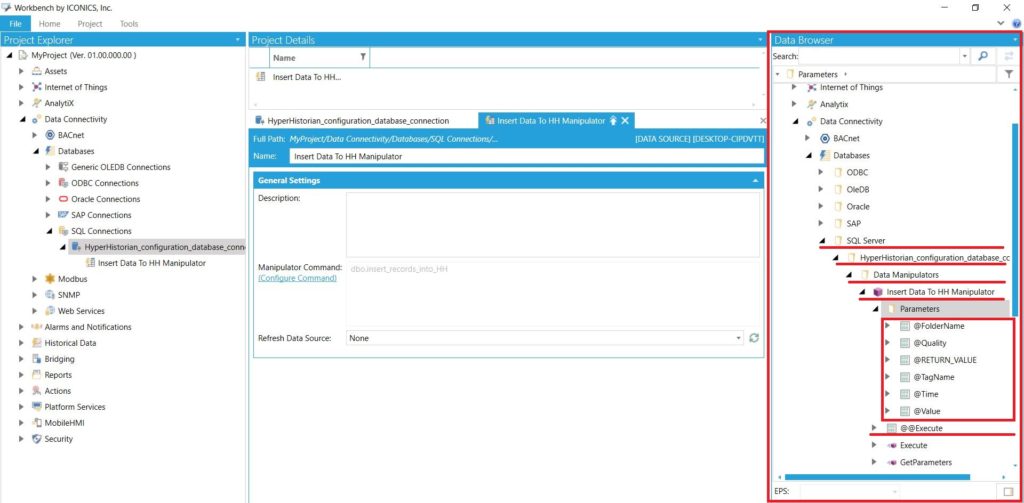Collapse the SQL Connections node

[49, 231]
